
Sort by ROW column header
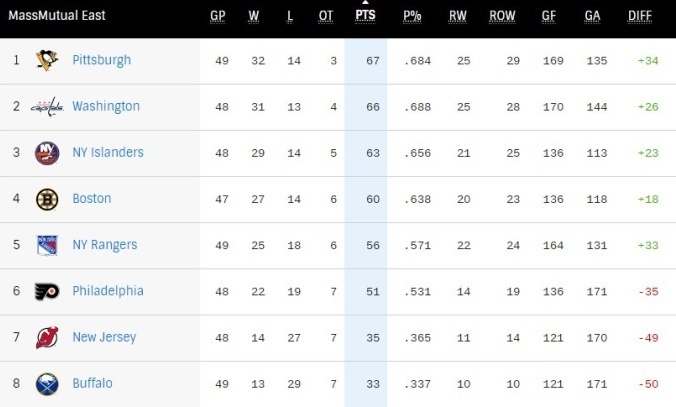pos(503,16)
